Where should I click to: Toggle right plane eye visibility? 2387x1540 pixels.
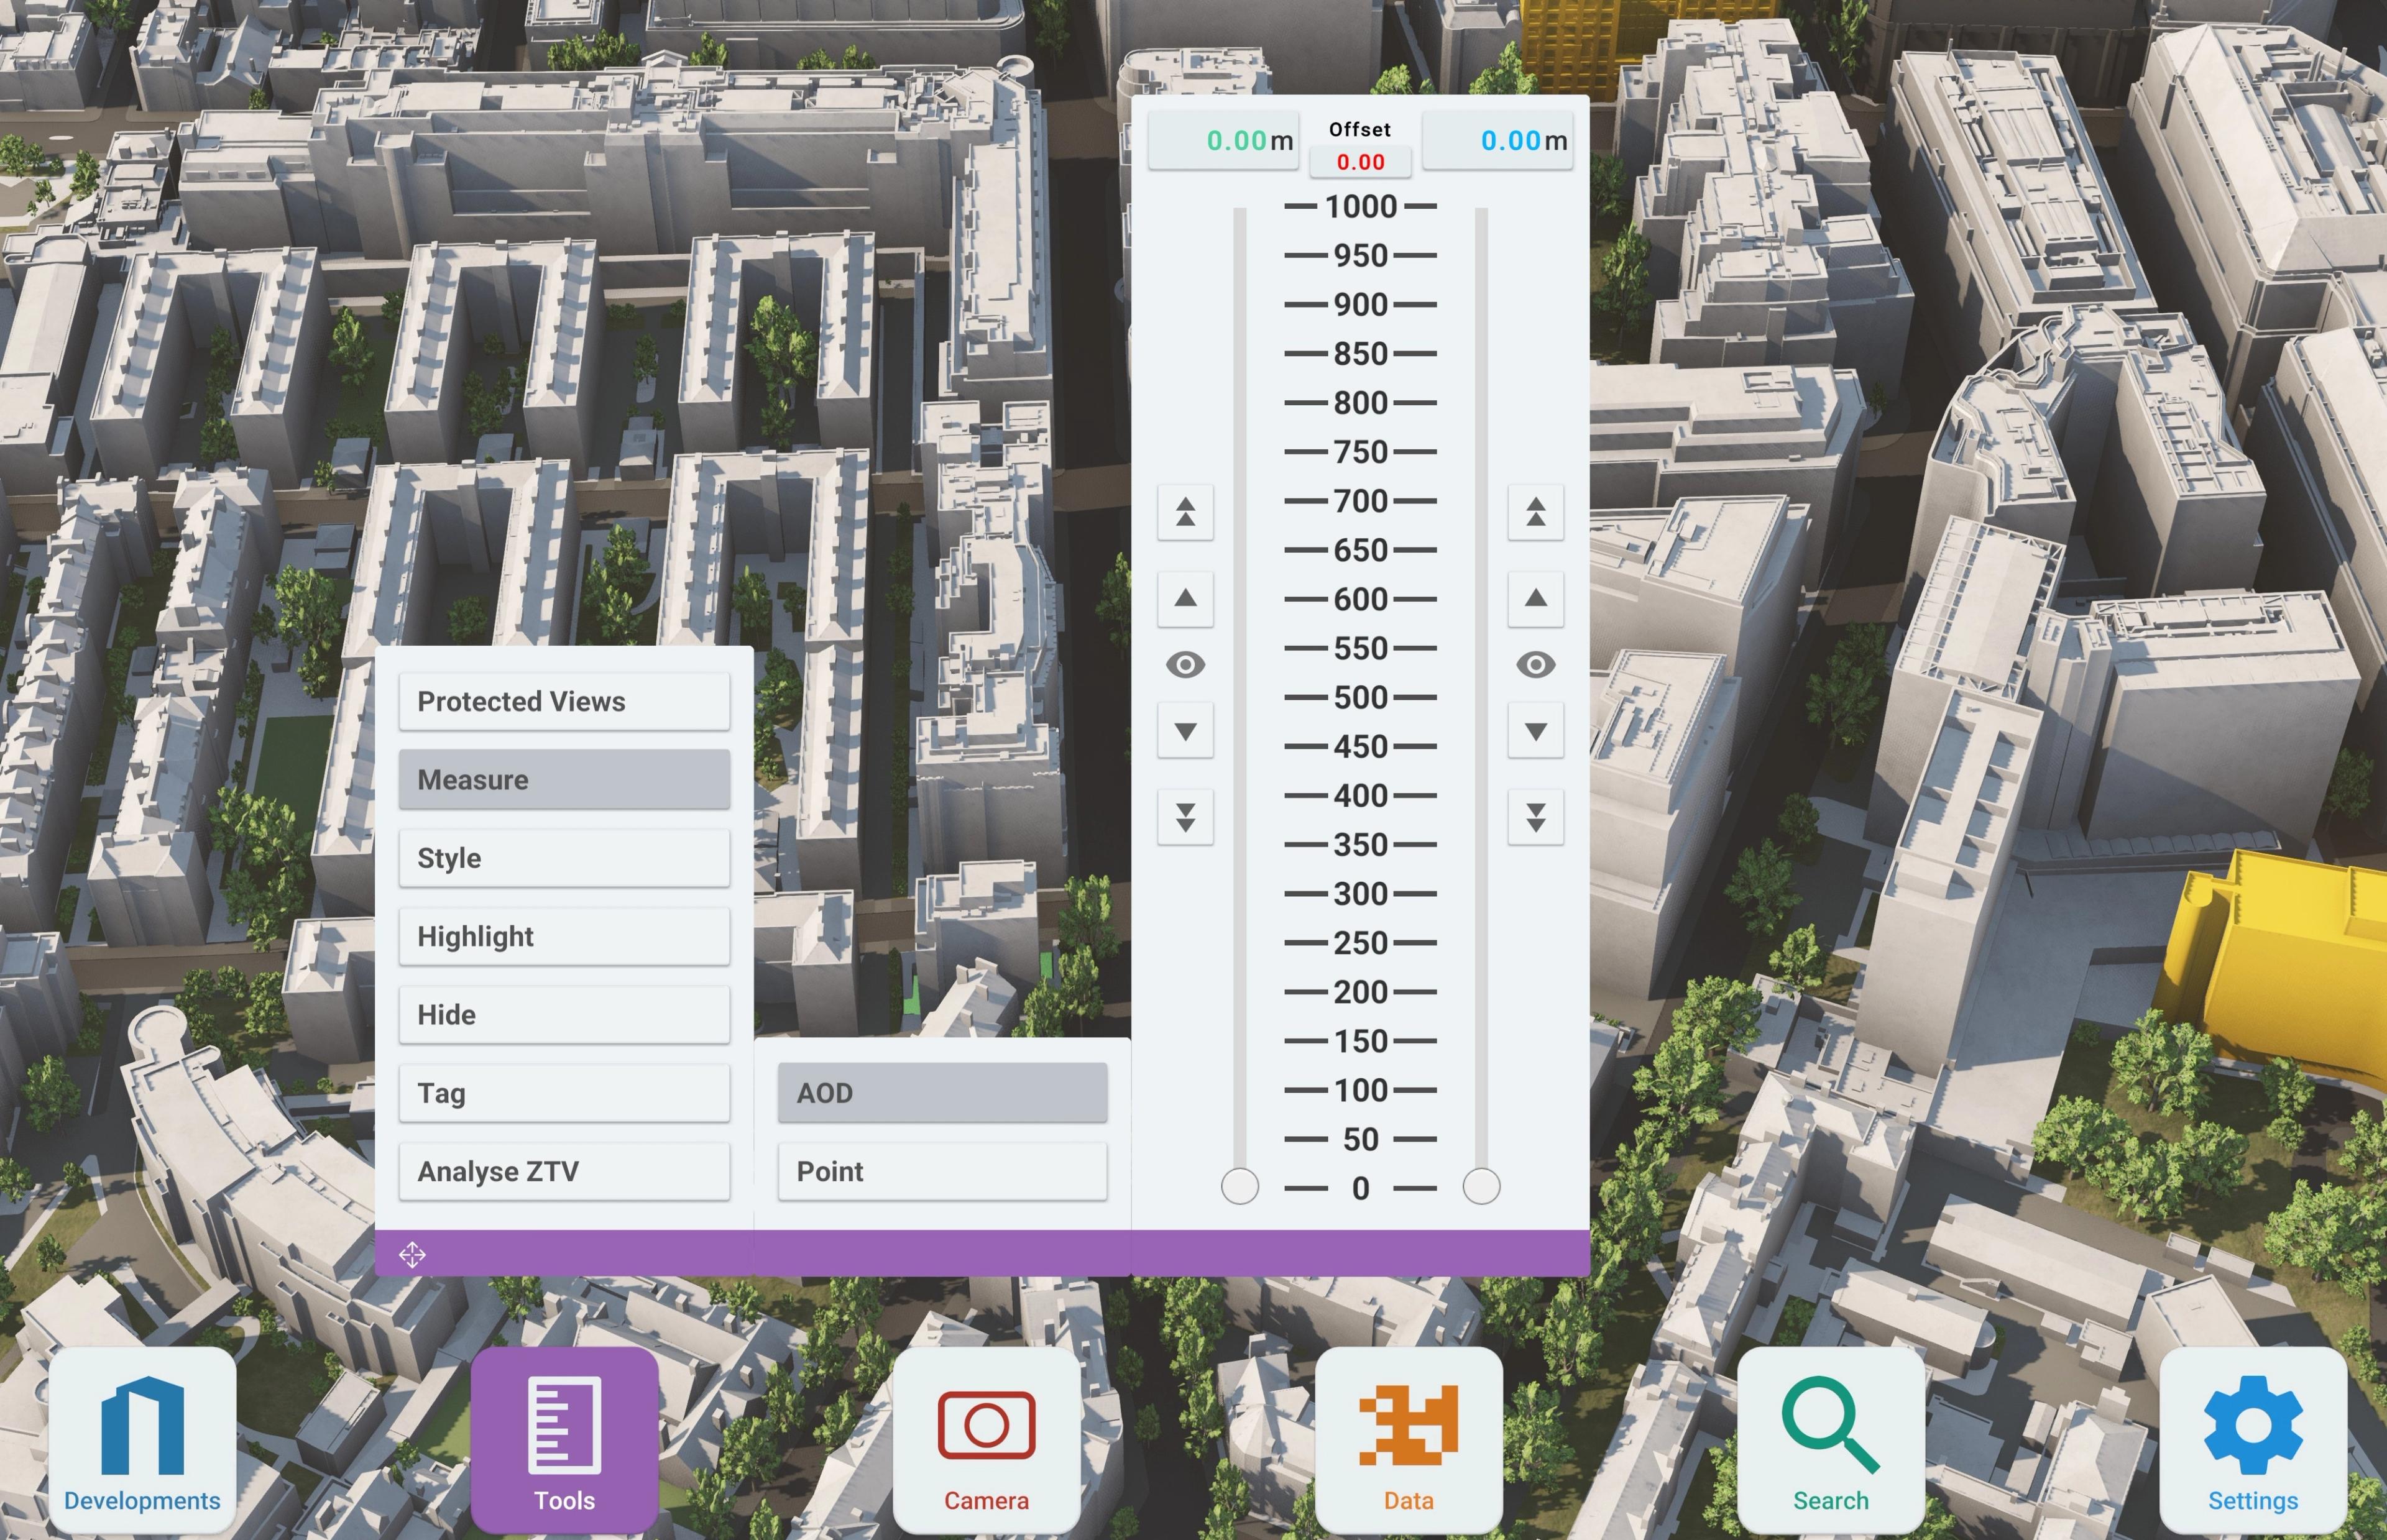(1535, 664)
